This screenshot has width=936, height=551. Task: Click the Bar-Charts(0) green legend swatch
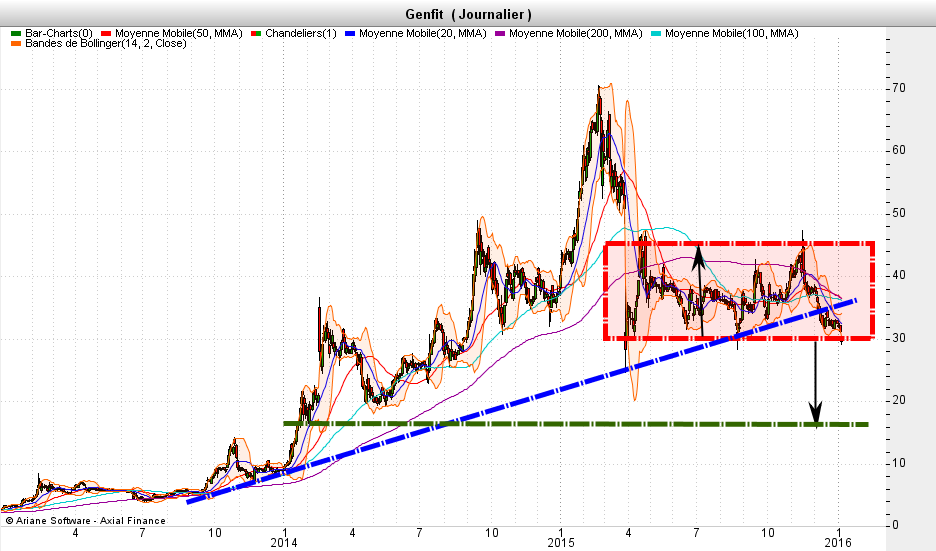coord(16,34)
